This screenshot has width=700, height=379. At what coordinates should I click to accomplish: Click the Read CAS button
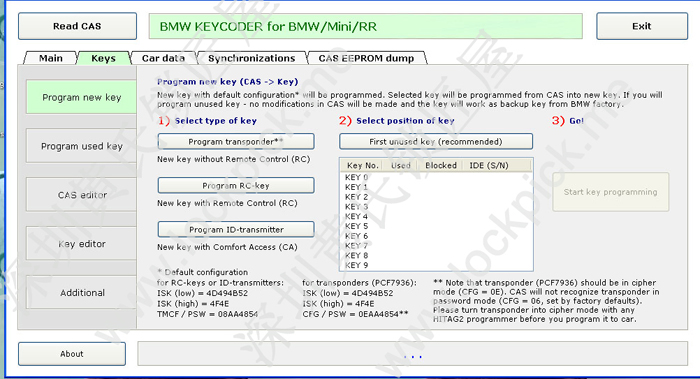point(77,26)
